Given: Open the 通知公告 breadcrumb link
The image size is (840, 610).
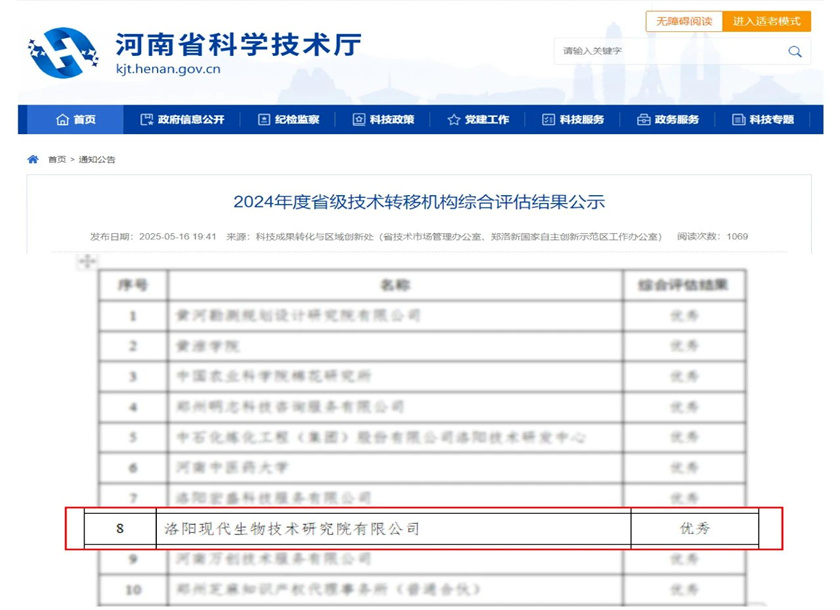Looking at the screenshot, I should (97, 160).
